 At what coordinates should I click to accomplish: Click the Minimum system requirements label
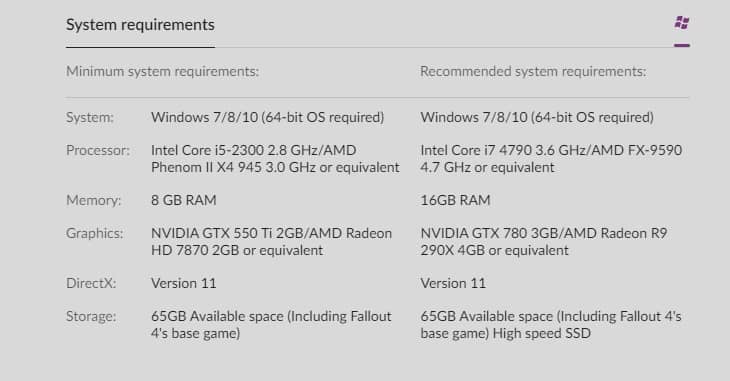(x=162, y=71)
